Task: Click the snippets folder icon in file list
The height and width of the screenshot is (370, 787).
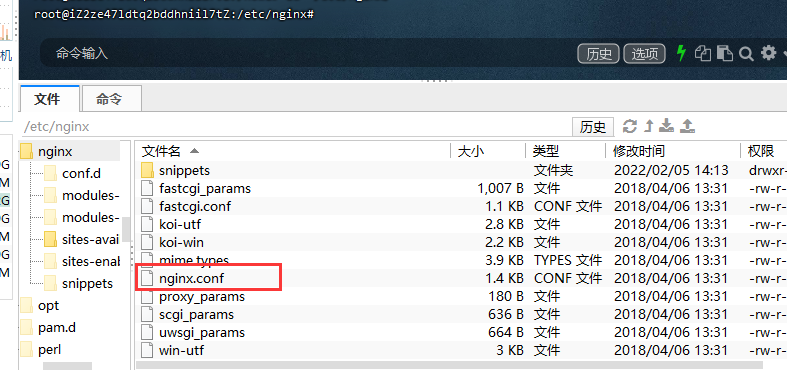Action: pos(147,170)
